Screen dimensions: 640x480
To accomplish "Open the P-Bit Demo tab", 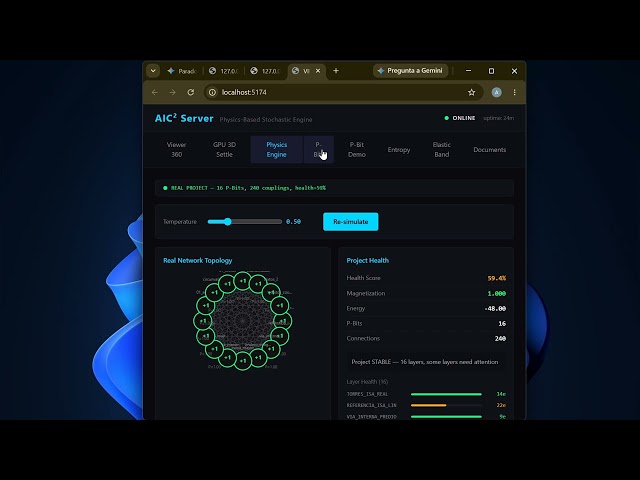I will (357, 149).
